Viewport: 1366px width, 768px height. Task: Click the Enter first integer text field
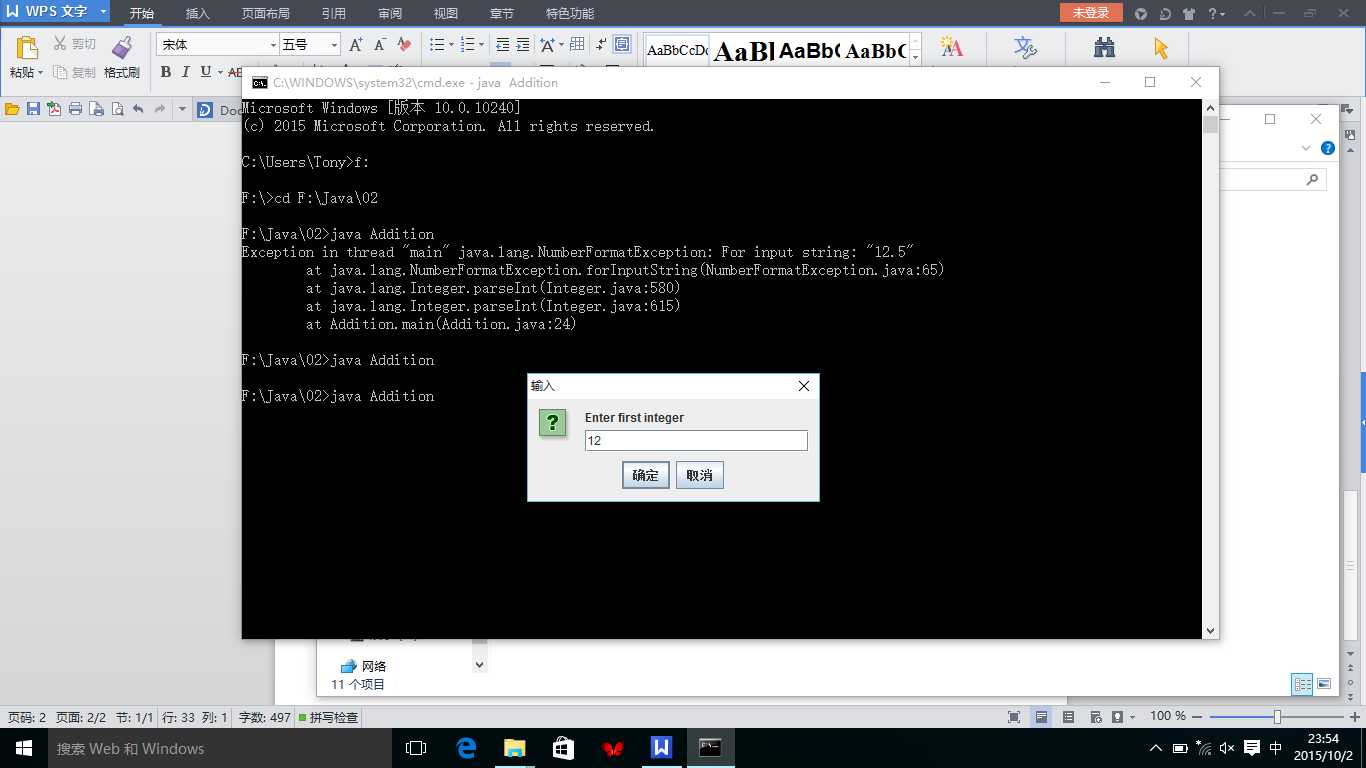click(x=696, y=440)
